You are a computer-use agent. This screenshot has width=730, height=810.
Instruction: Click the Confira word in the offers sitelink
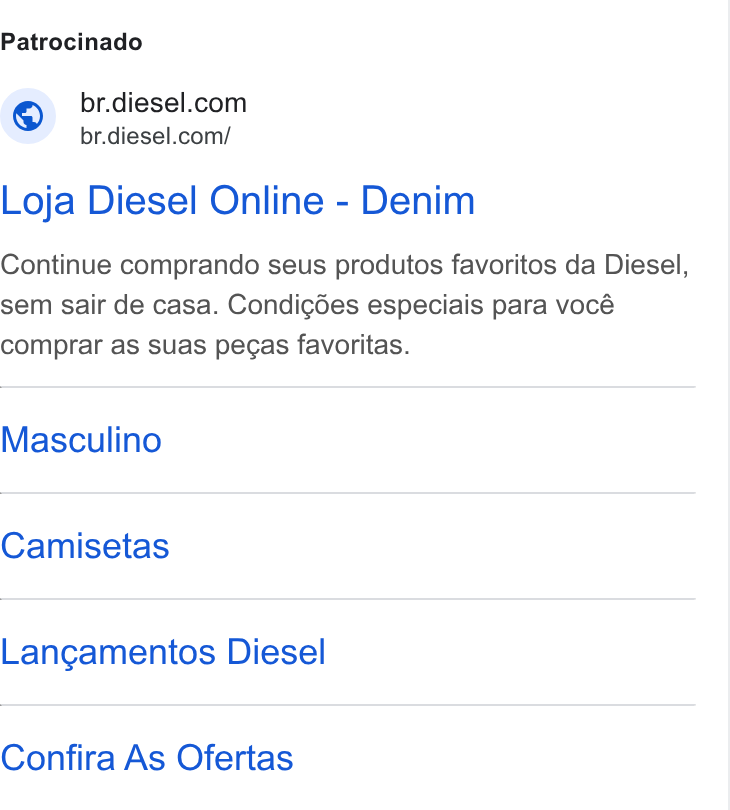57,758
